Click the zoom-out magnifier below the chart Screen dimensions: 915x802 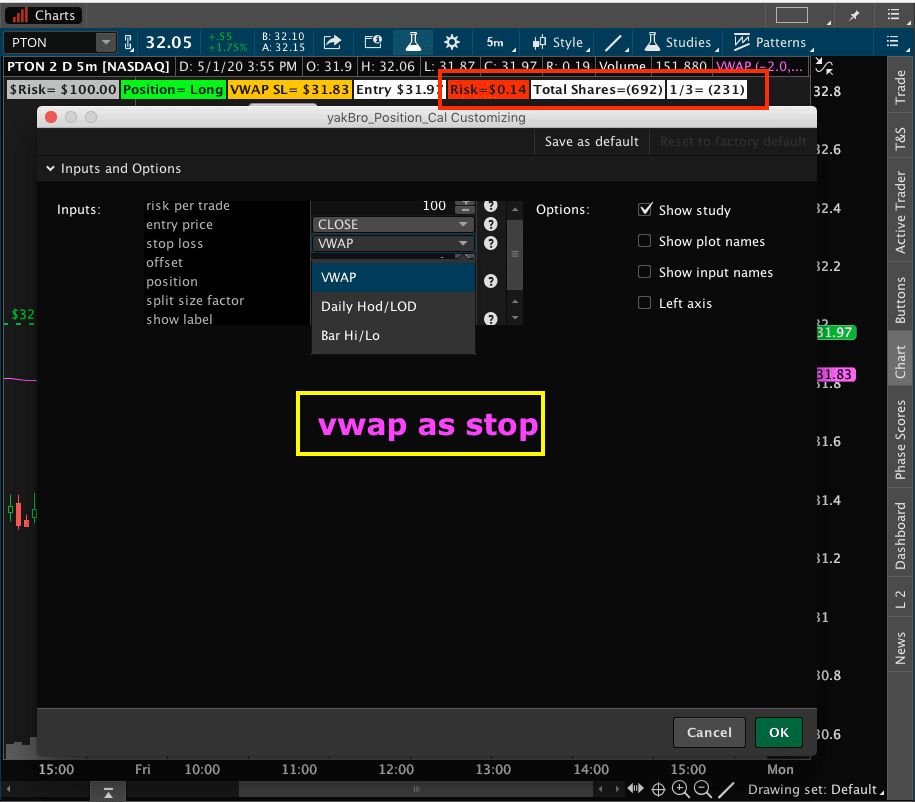coord(701,789)
